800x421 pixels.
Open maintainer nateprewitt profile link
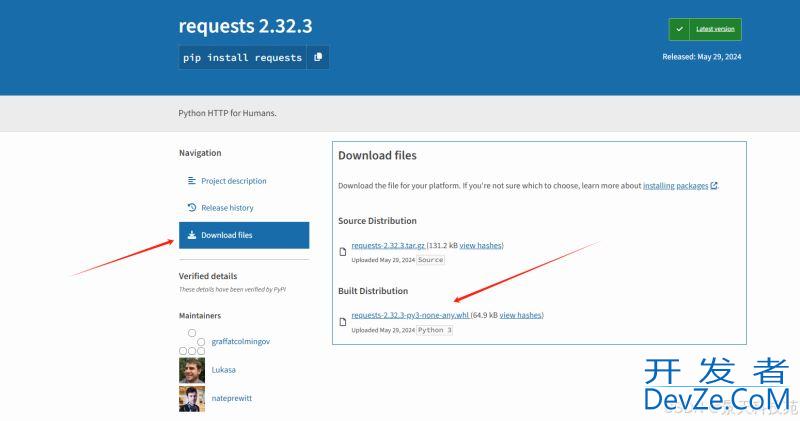232,398
